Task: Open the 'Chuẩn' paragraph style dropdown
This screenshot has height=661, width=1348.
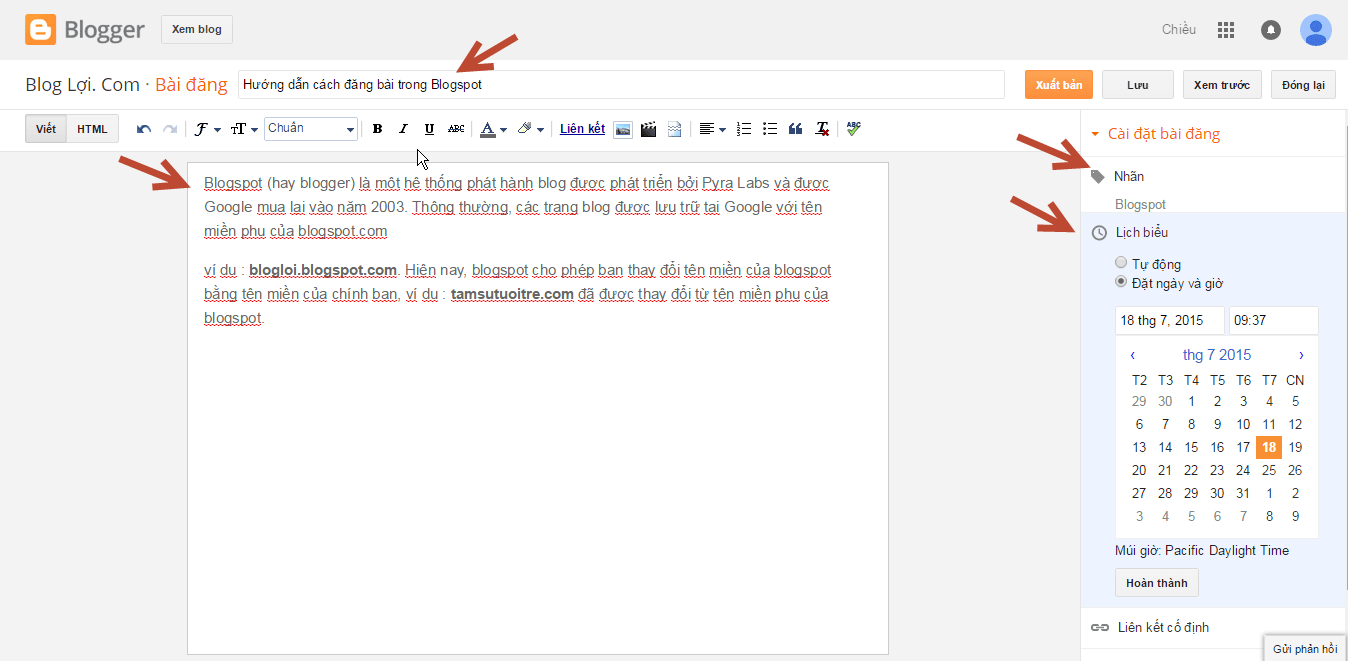Action: pos(310,129)
